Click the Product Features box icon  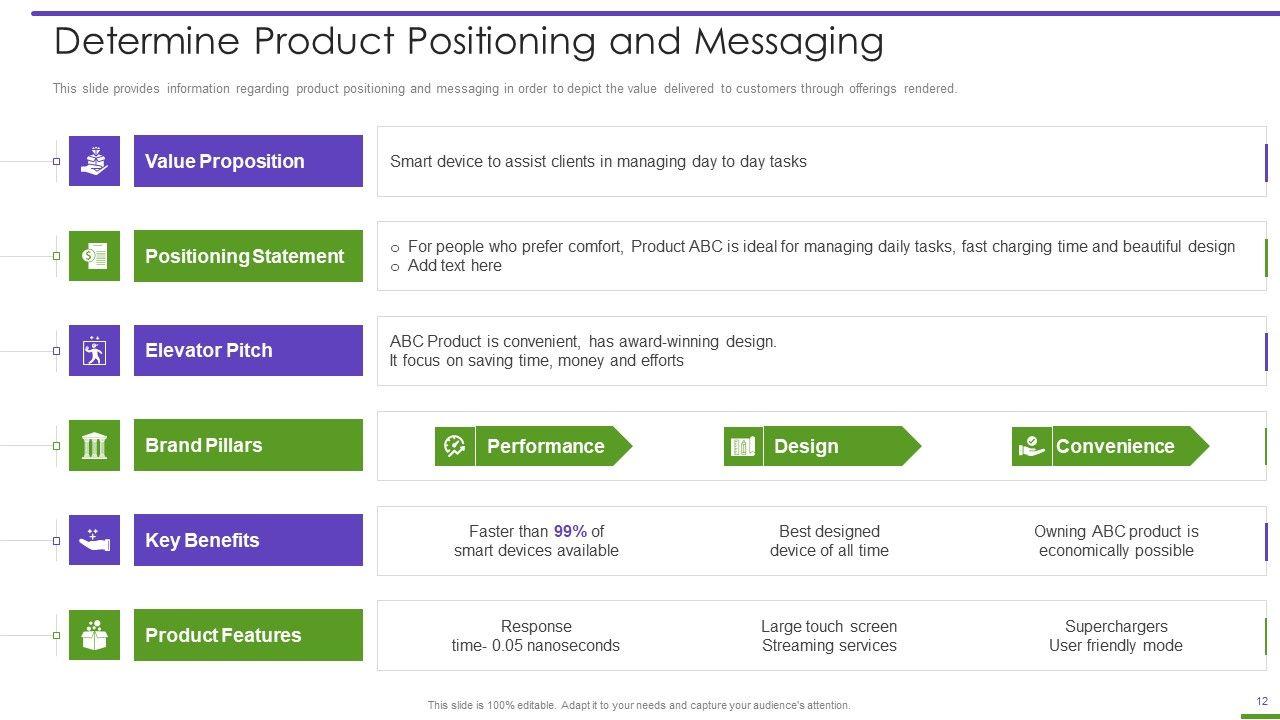pos(94,635)
